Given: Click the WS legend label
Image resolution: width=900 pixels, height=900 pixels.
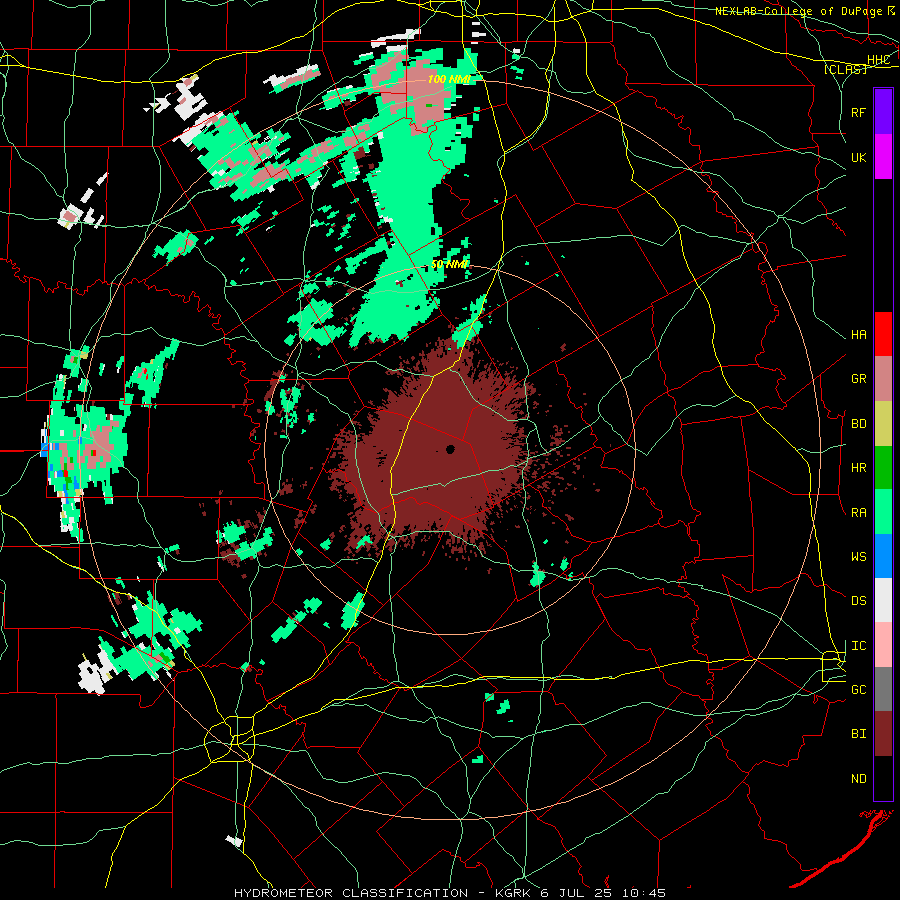Looking at the screenshot, I should pos(858,557).
